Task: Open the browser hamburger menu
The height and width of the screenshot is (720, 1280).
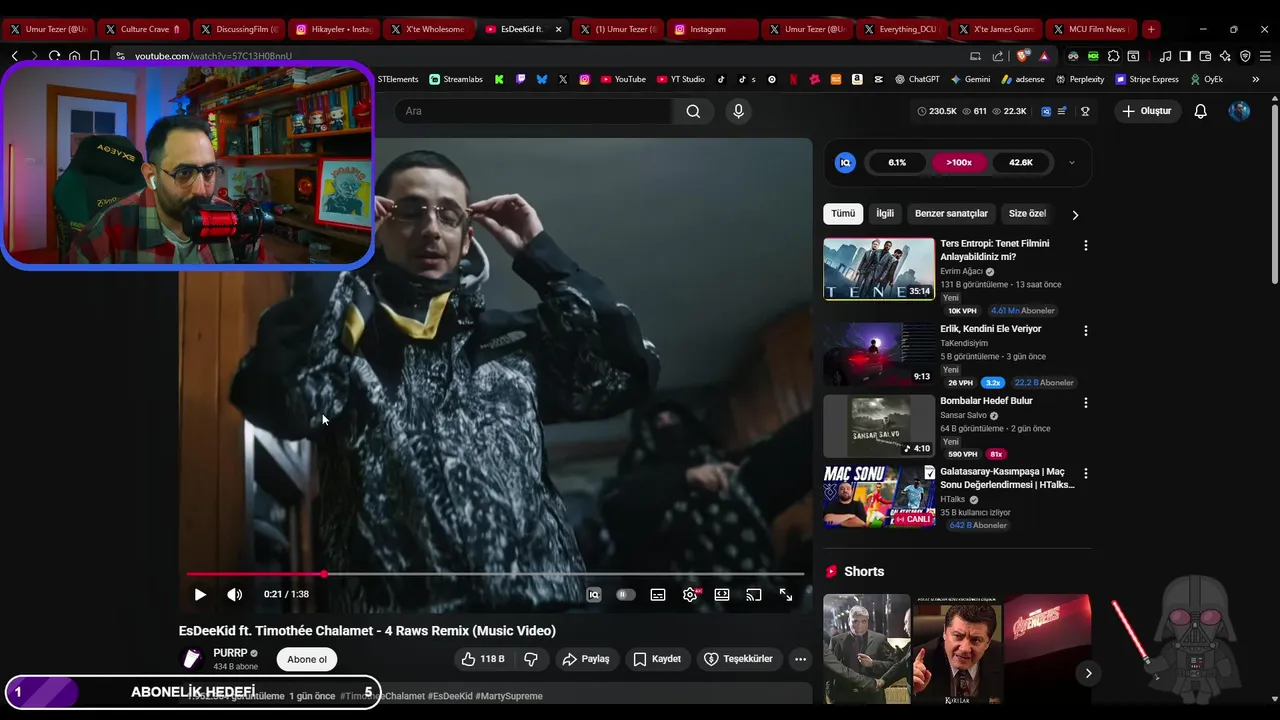Action: tap(1265, 56)
